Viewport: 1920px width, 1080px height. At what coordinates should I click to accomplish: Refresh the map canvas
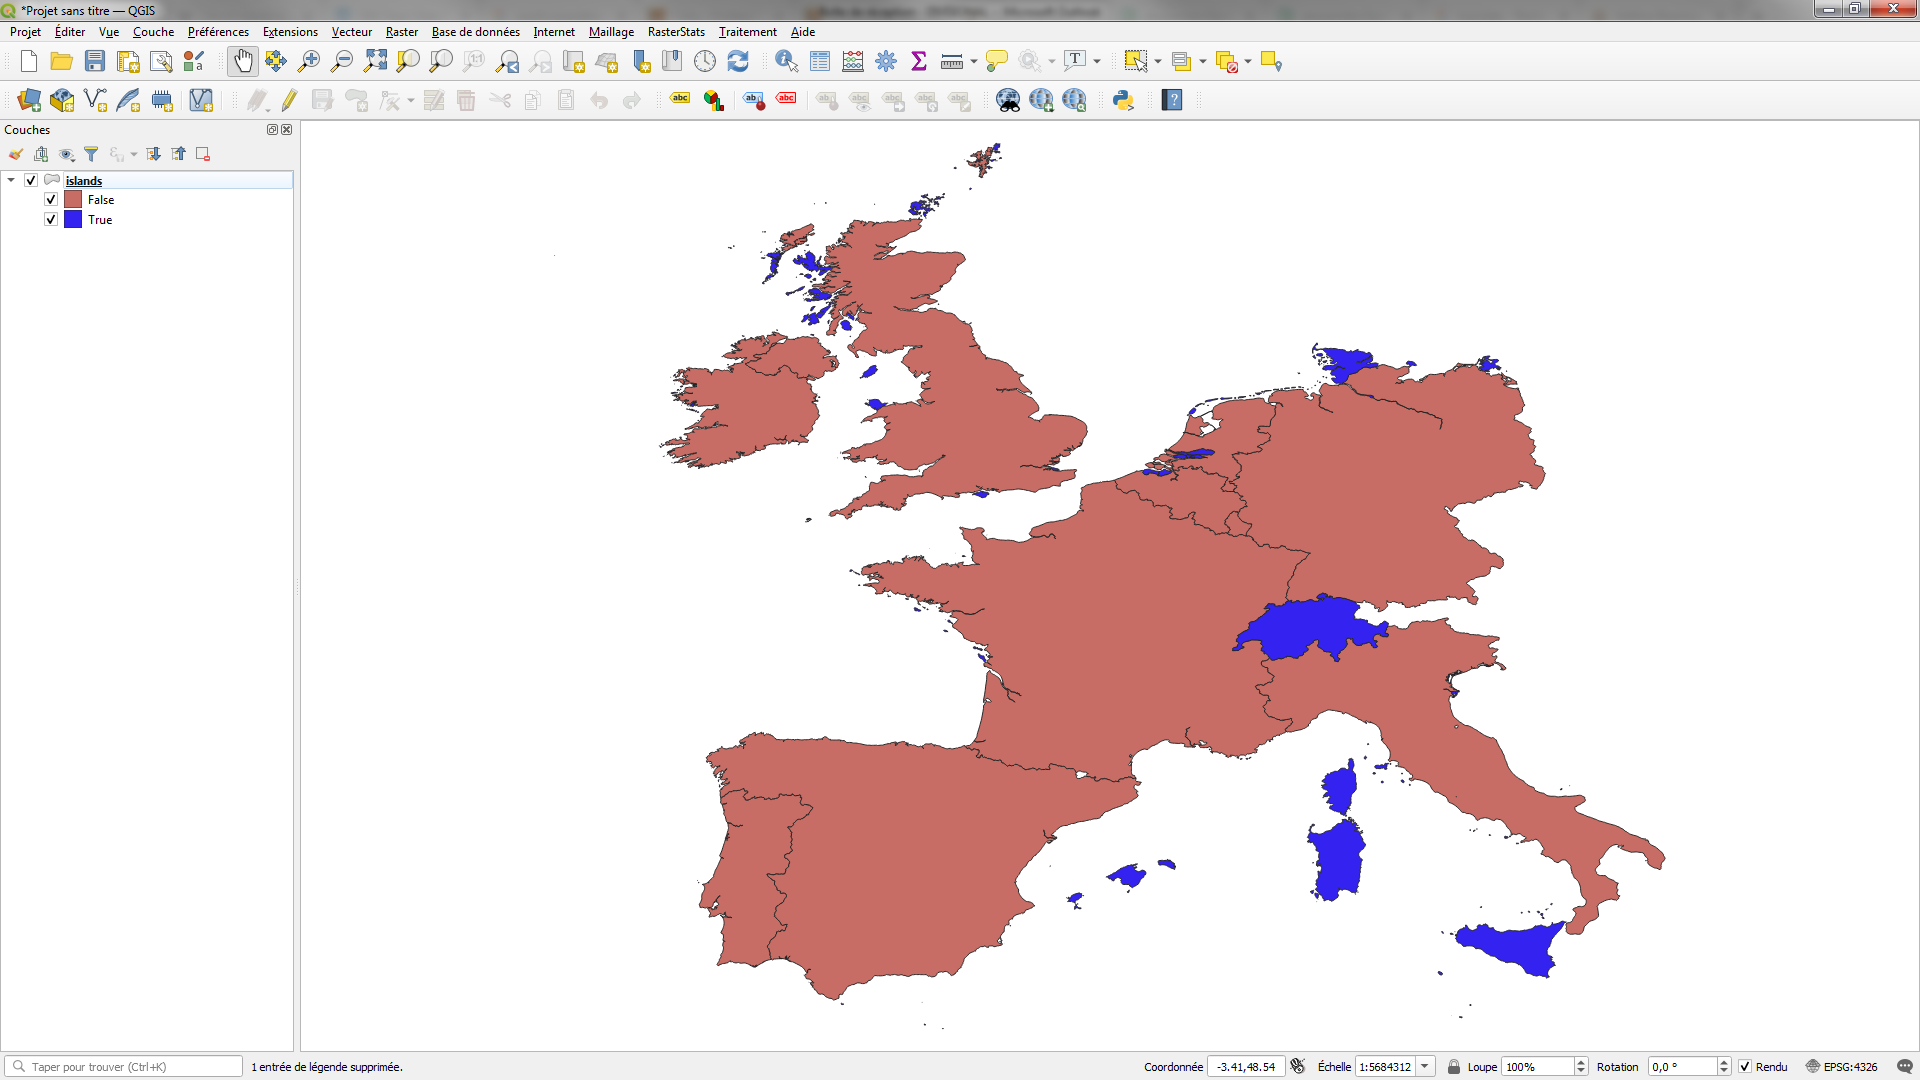pos(738,62)
